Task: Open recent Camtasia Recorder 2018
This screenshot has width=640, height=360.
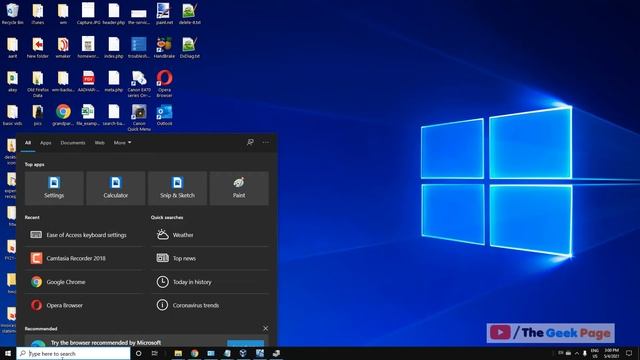Action: [84, 258]
